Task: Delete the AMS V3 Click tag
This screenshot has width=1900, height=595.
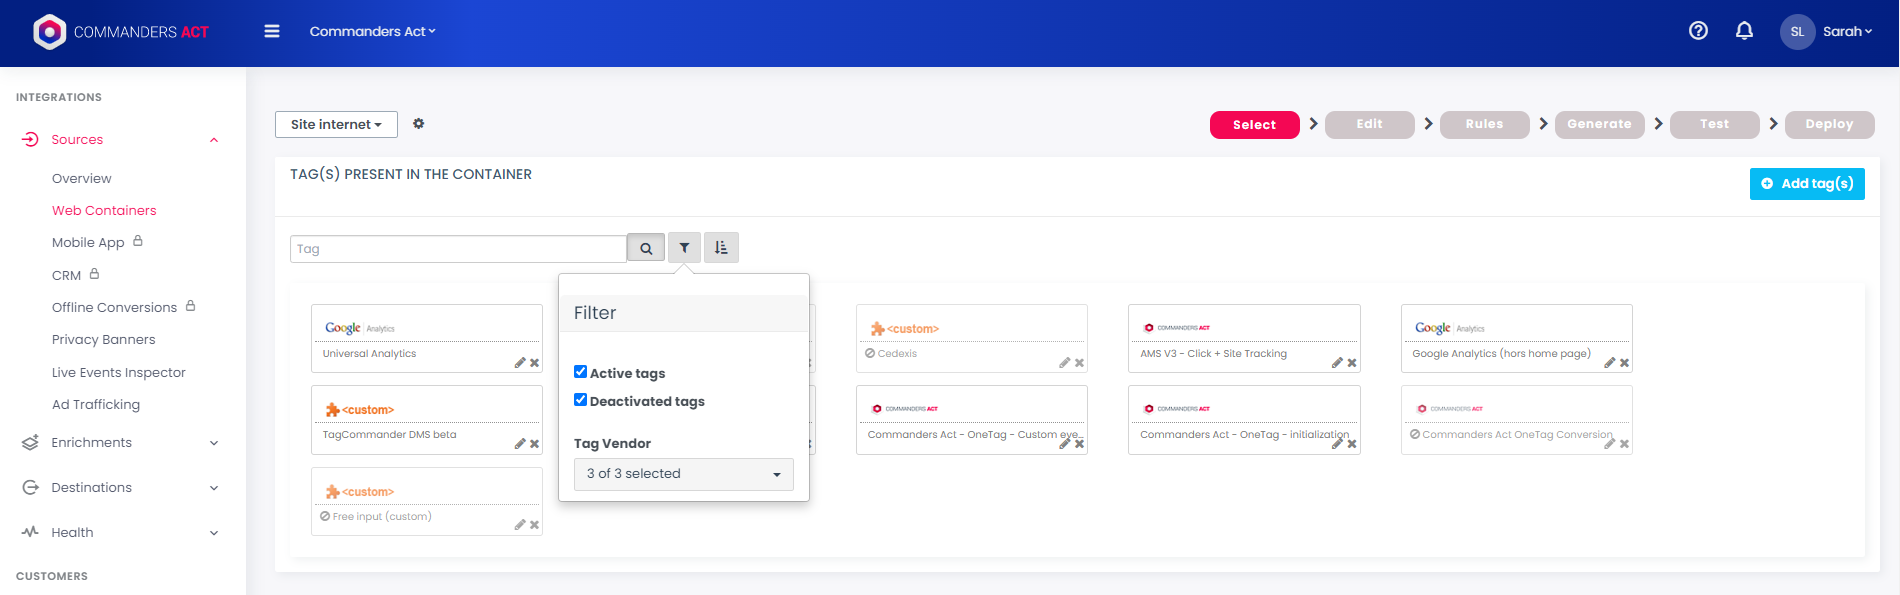Action: click(x=1352, y=363)
